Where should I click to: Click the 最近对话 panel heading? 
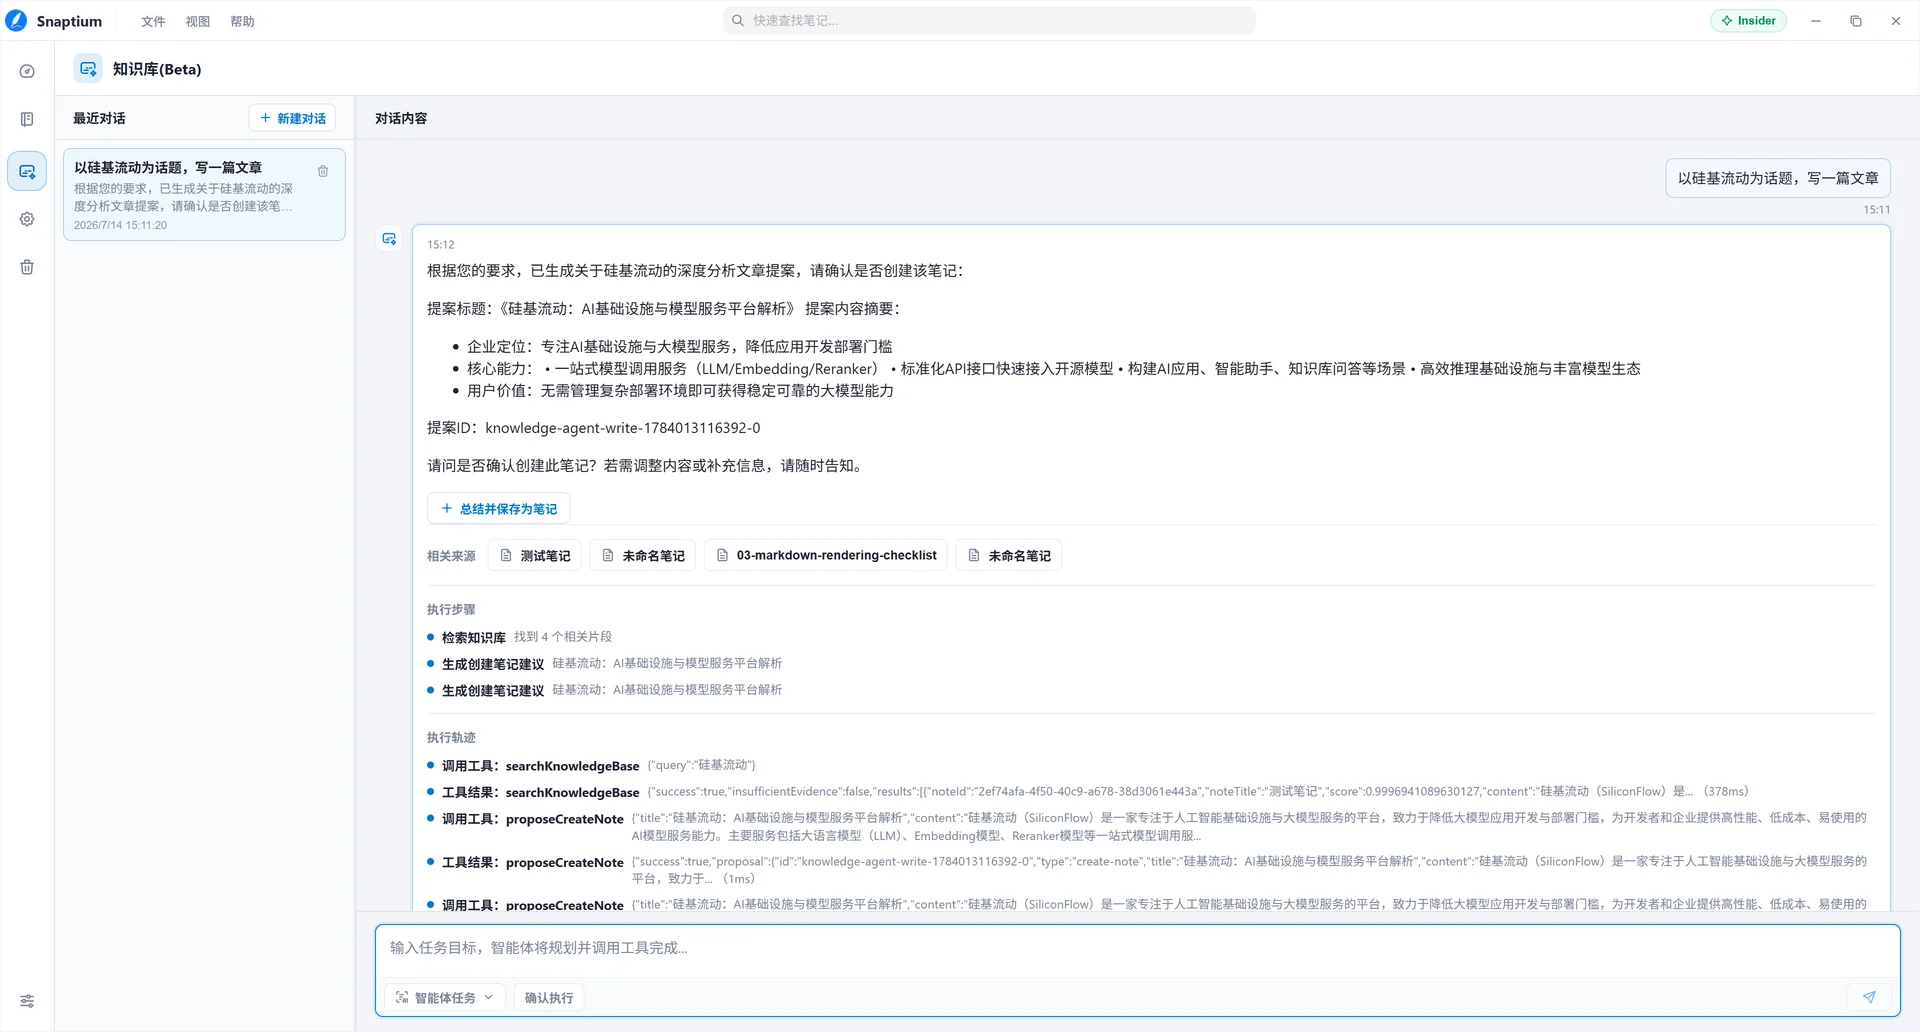[99, 118]
